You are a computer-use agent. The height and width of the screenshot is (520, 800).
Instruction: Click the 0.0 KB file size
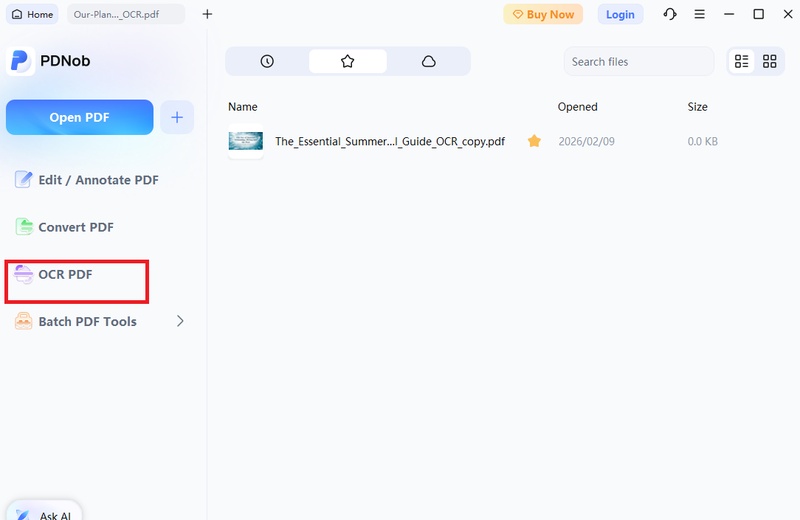[702, 141]
